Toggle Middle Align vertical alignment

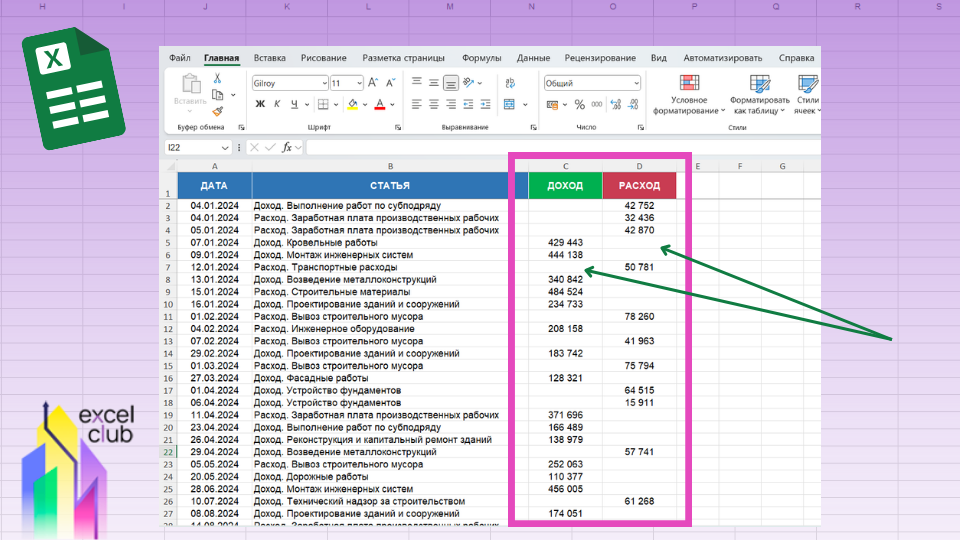coord(433,82)
